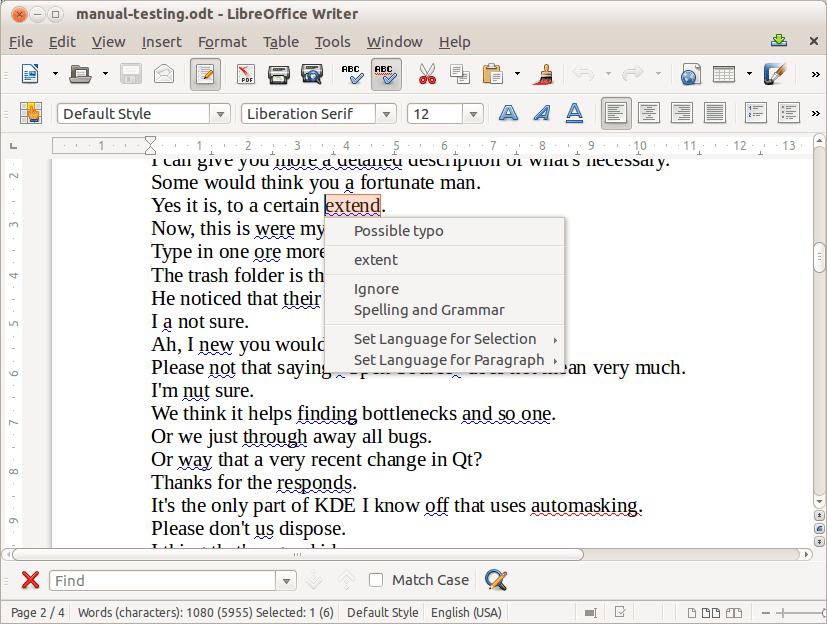Click the Cut scissors icon
Image resolution: width=827 pixels, height=624 pixels.
(427, 74)
